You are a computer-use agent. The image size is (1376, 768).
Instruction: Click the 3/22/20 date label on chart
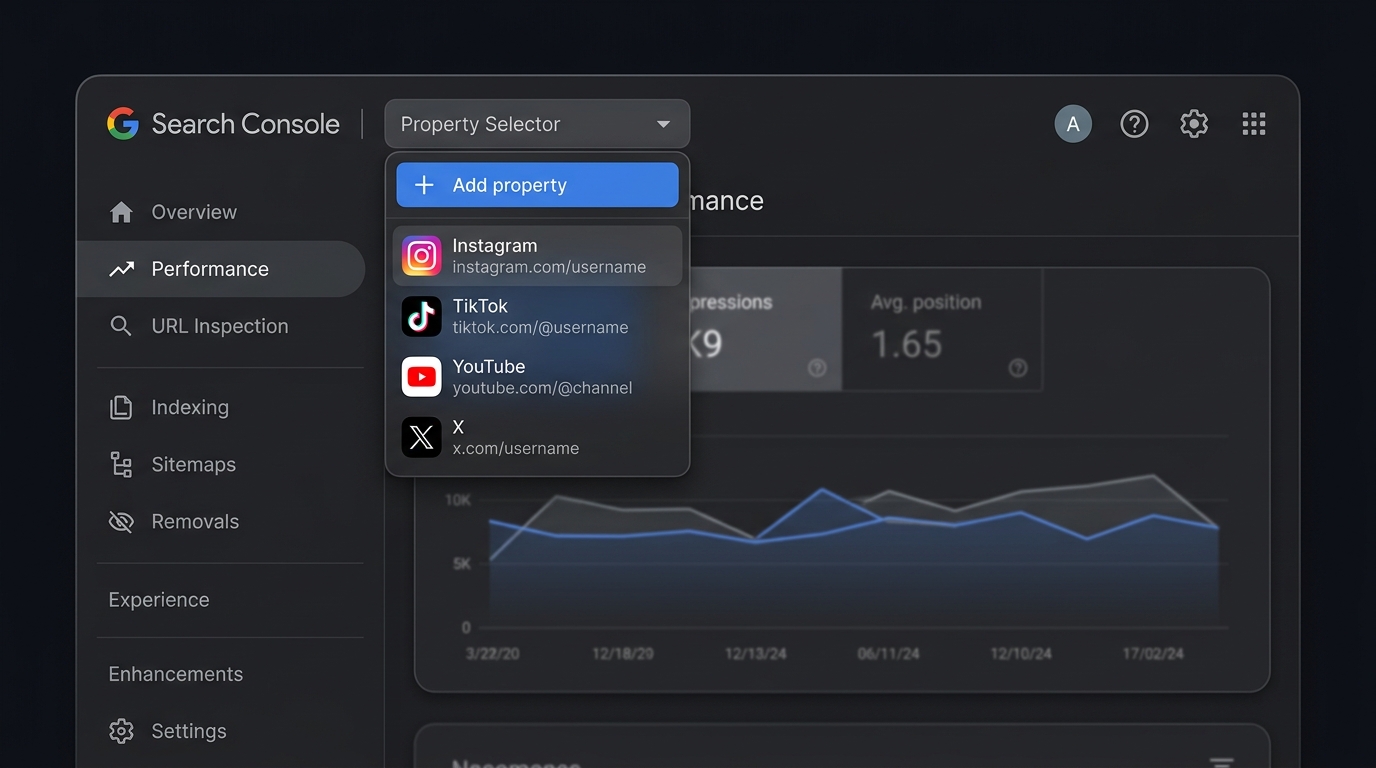(492, 653)
